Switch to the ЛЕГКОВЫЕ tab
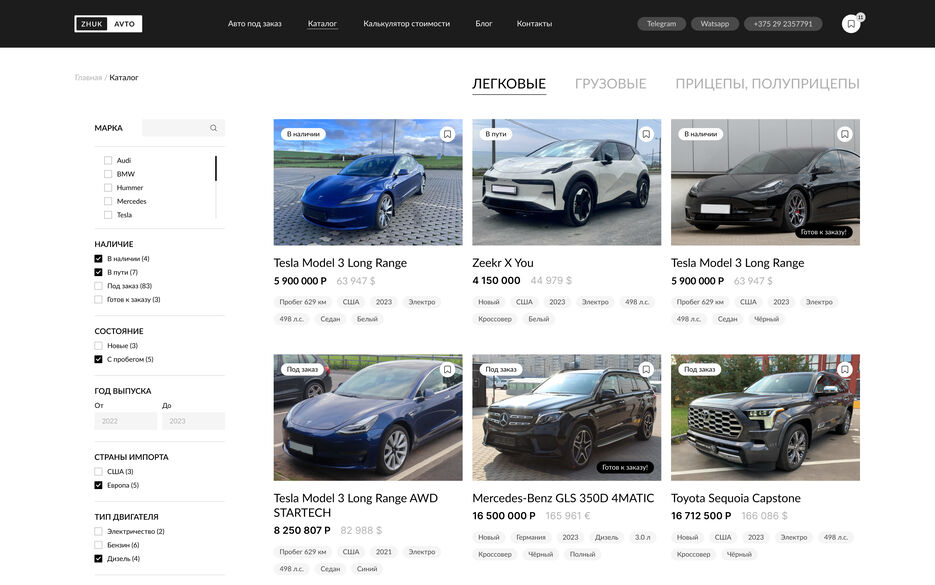Viewport: 935px width, 585px height. click(509, 83)
